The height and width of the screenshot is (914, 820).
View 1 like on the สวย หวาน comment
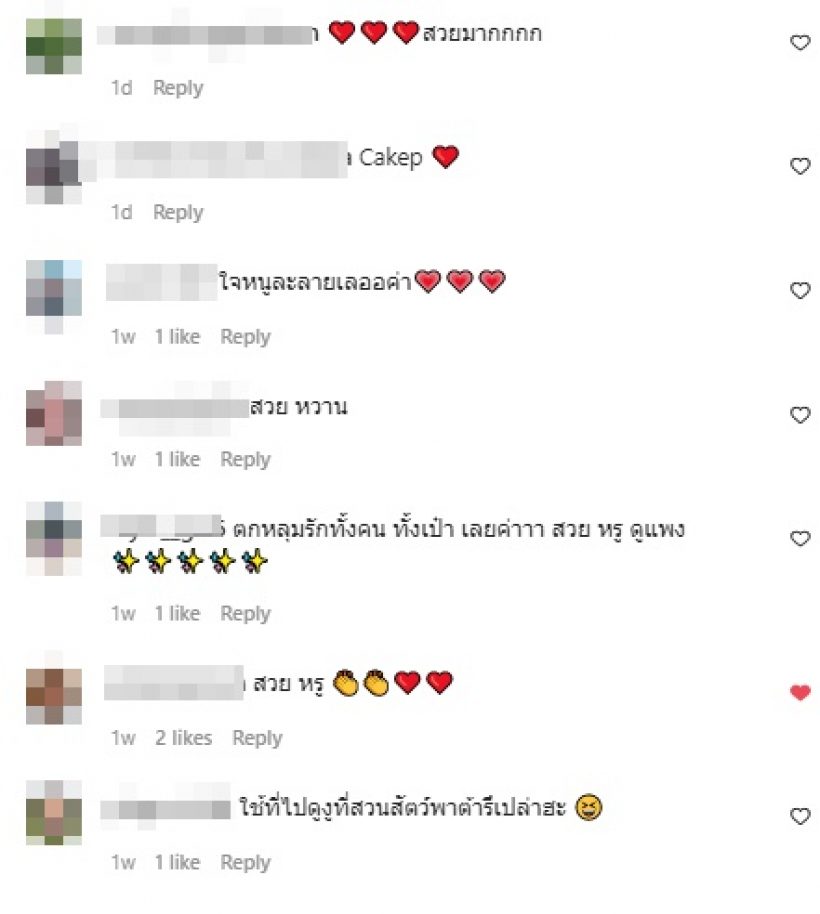(x=177, y=459)
